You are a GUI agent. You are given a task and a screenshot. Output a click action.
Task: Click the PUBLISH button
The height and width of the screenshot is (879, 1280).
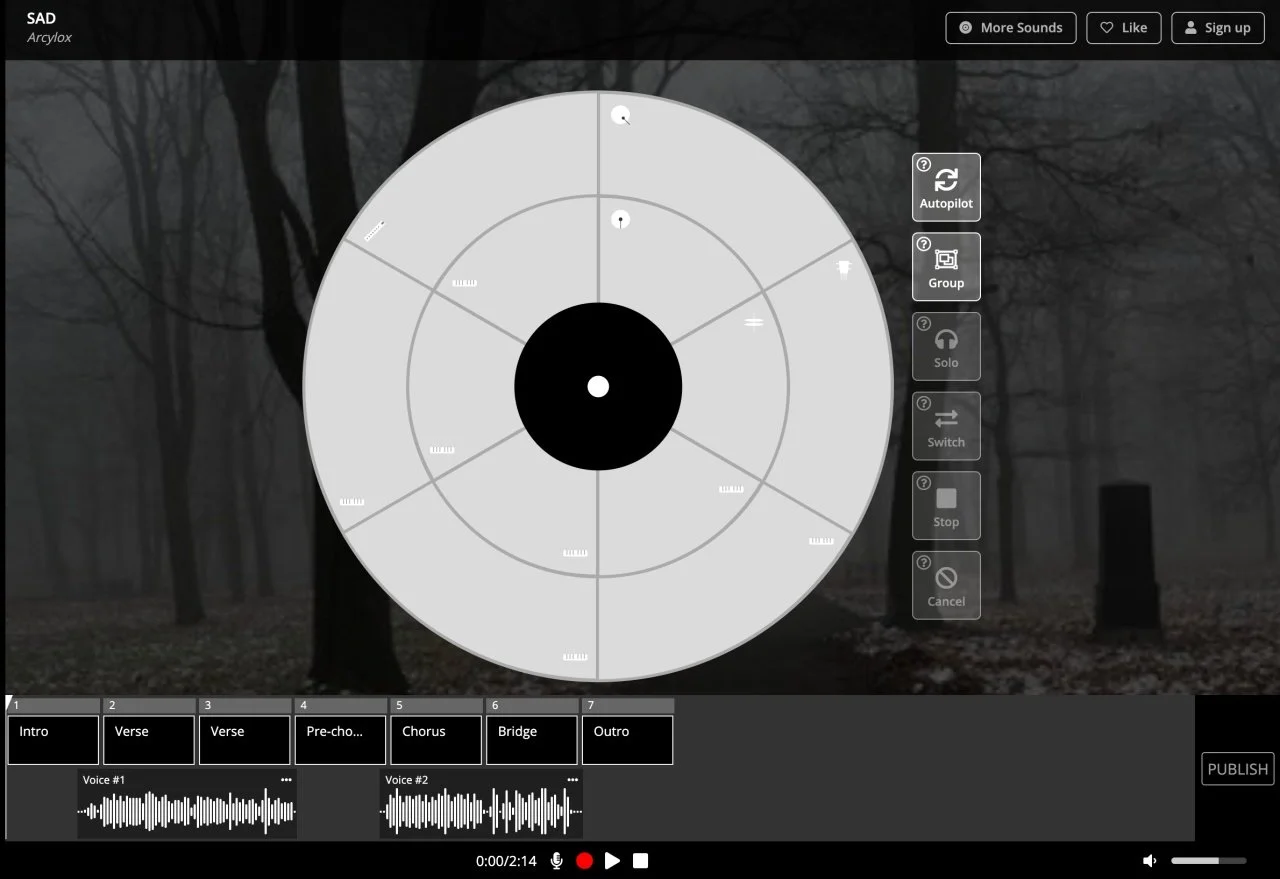tap(1237, 769)
